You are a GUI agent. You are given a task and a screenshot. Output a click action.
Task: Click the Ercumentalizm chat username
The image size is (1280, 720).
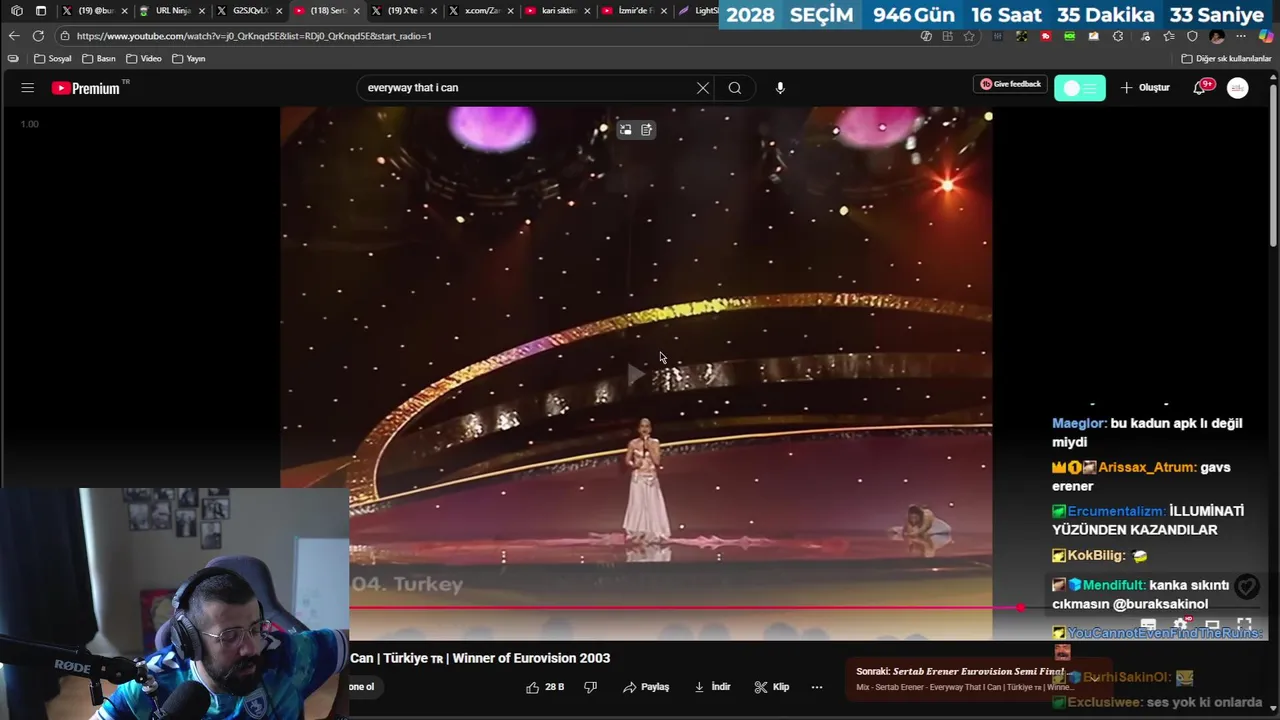coord(1116,511)
